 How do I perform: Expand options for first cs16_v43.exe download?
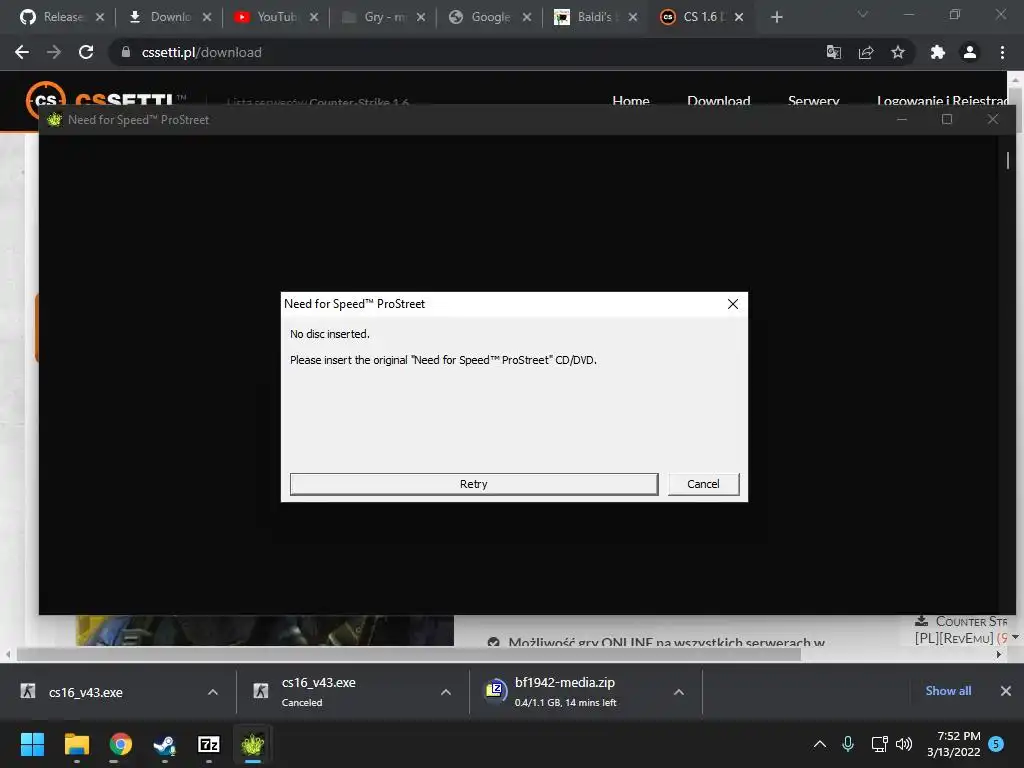point(213,692)
